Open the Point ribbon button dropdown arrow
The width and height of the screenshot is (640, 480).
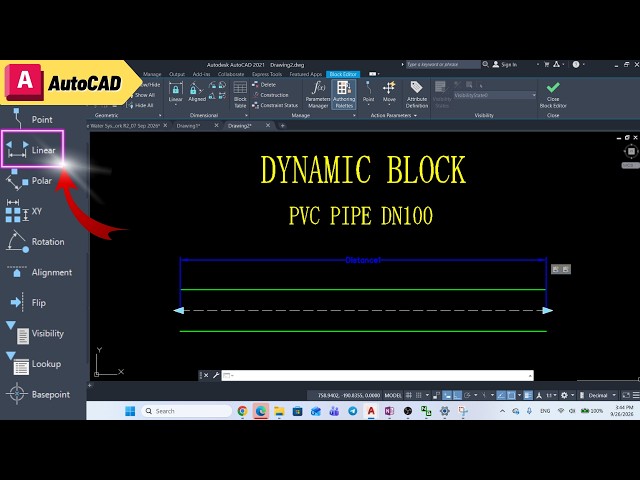click(369, 105)
